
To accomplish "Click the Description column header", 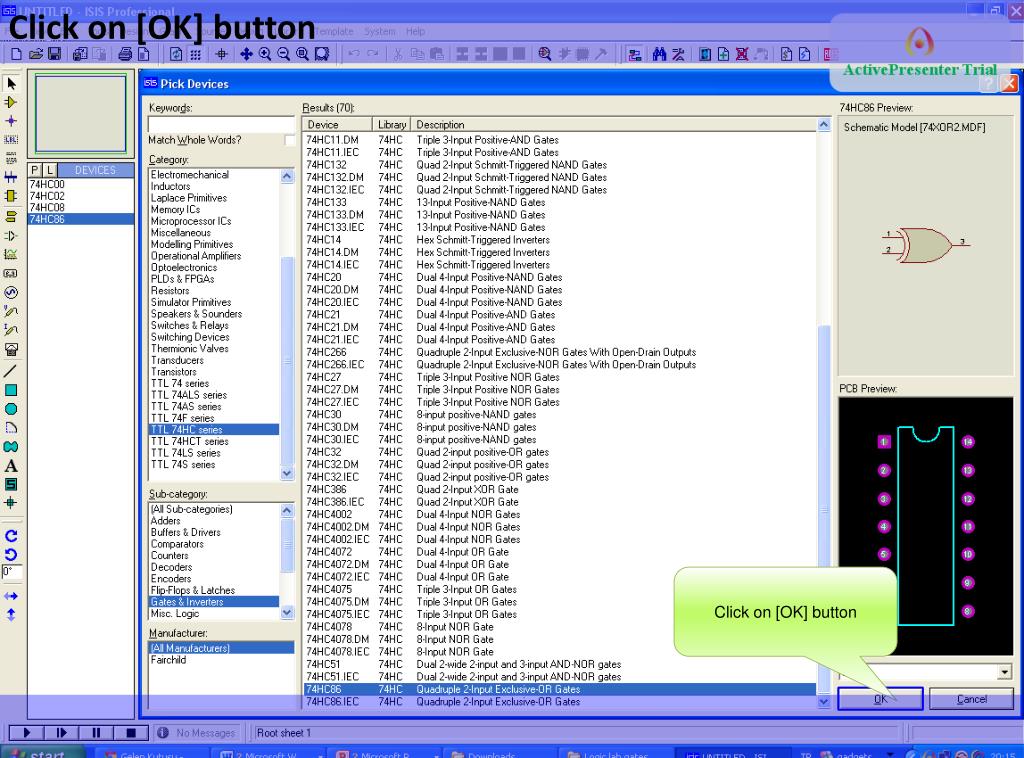I will (x=614, y=125).
